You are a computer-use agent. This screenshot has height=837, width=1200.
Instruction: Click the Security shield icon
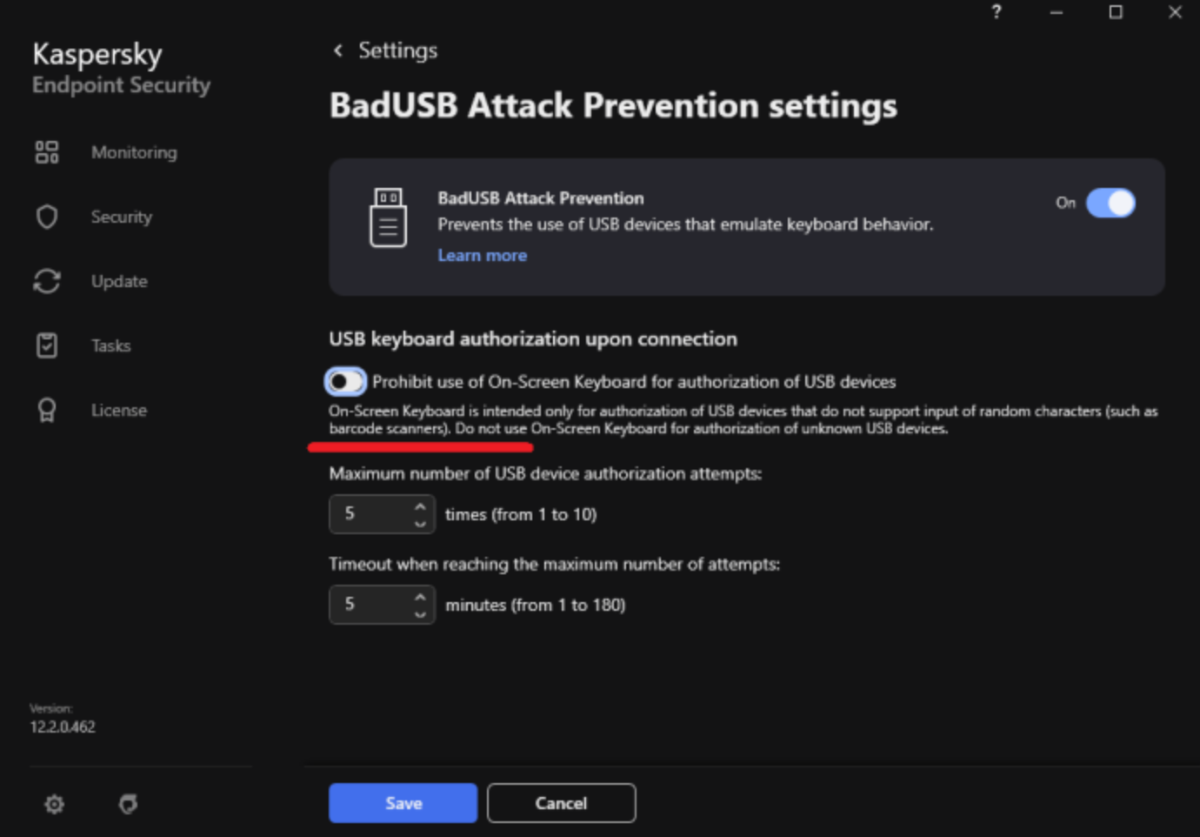[x=47, y=217]
